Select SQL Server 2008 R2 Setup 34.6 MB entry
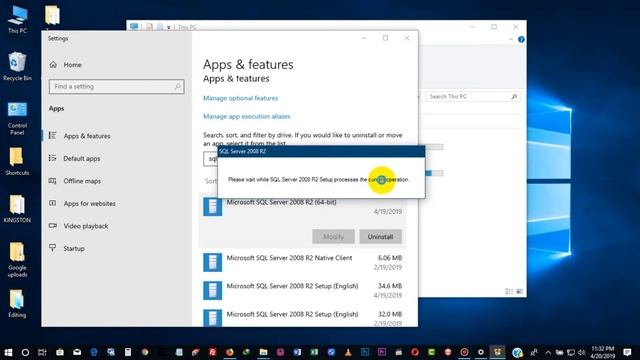640x360 pixels. point(302,290)
